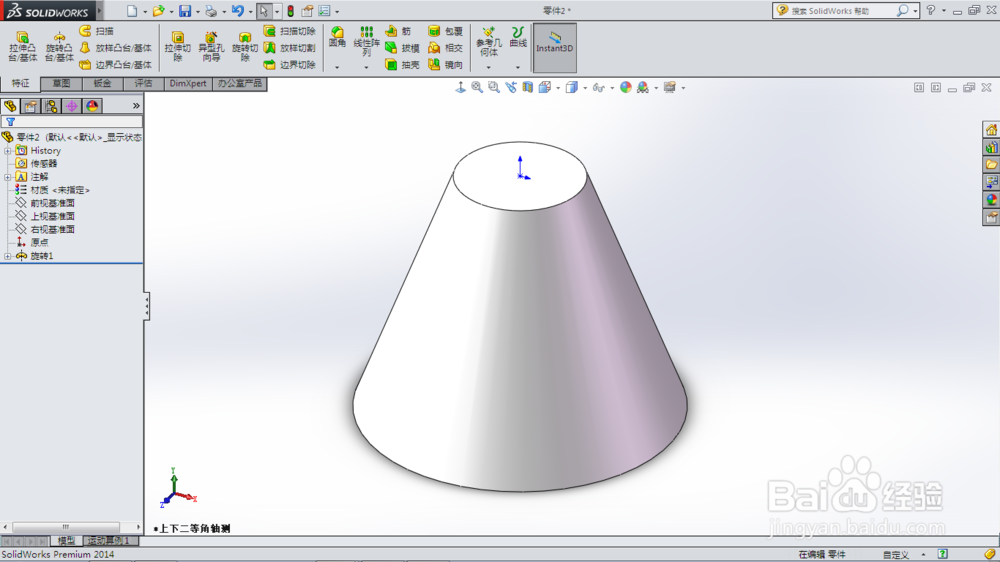Open the DimXpertManager panel tab

point(71,106)
